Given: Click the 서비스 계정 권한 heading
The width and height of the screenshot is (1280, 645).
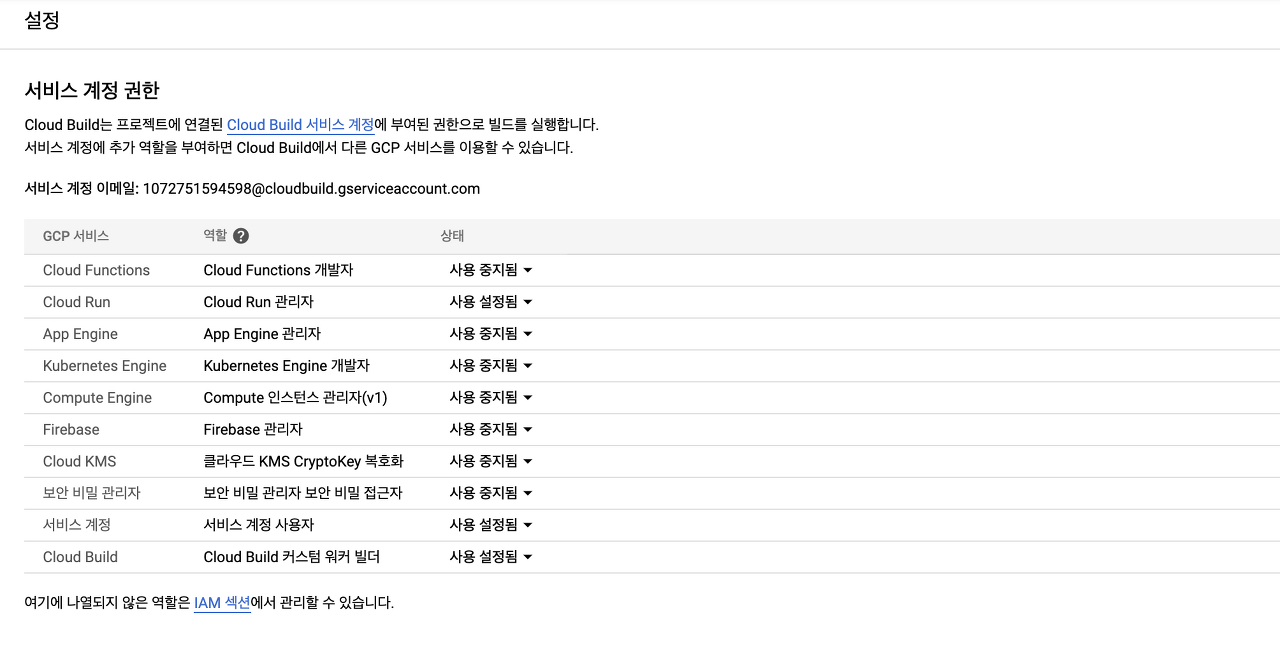Looking at the screenshot, I should 92,90.
